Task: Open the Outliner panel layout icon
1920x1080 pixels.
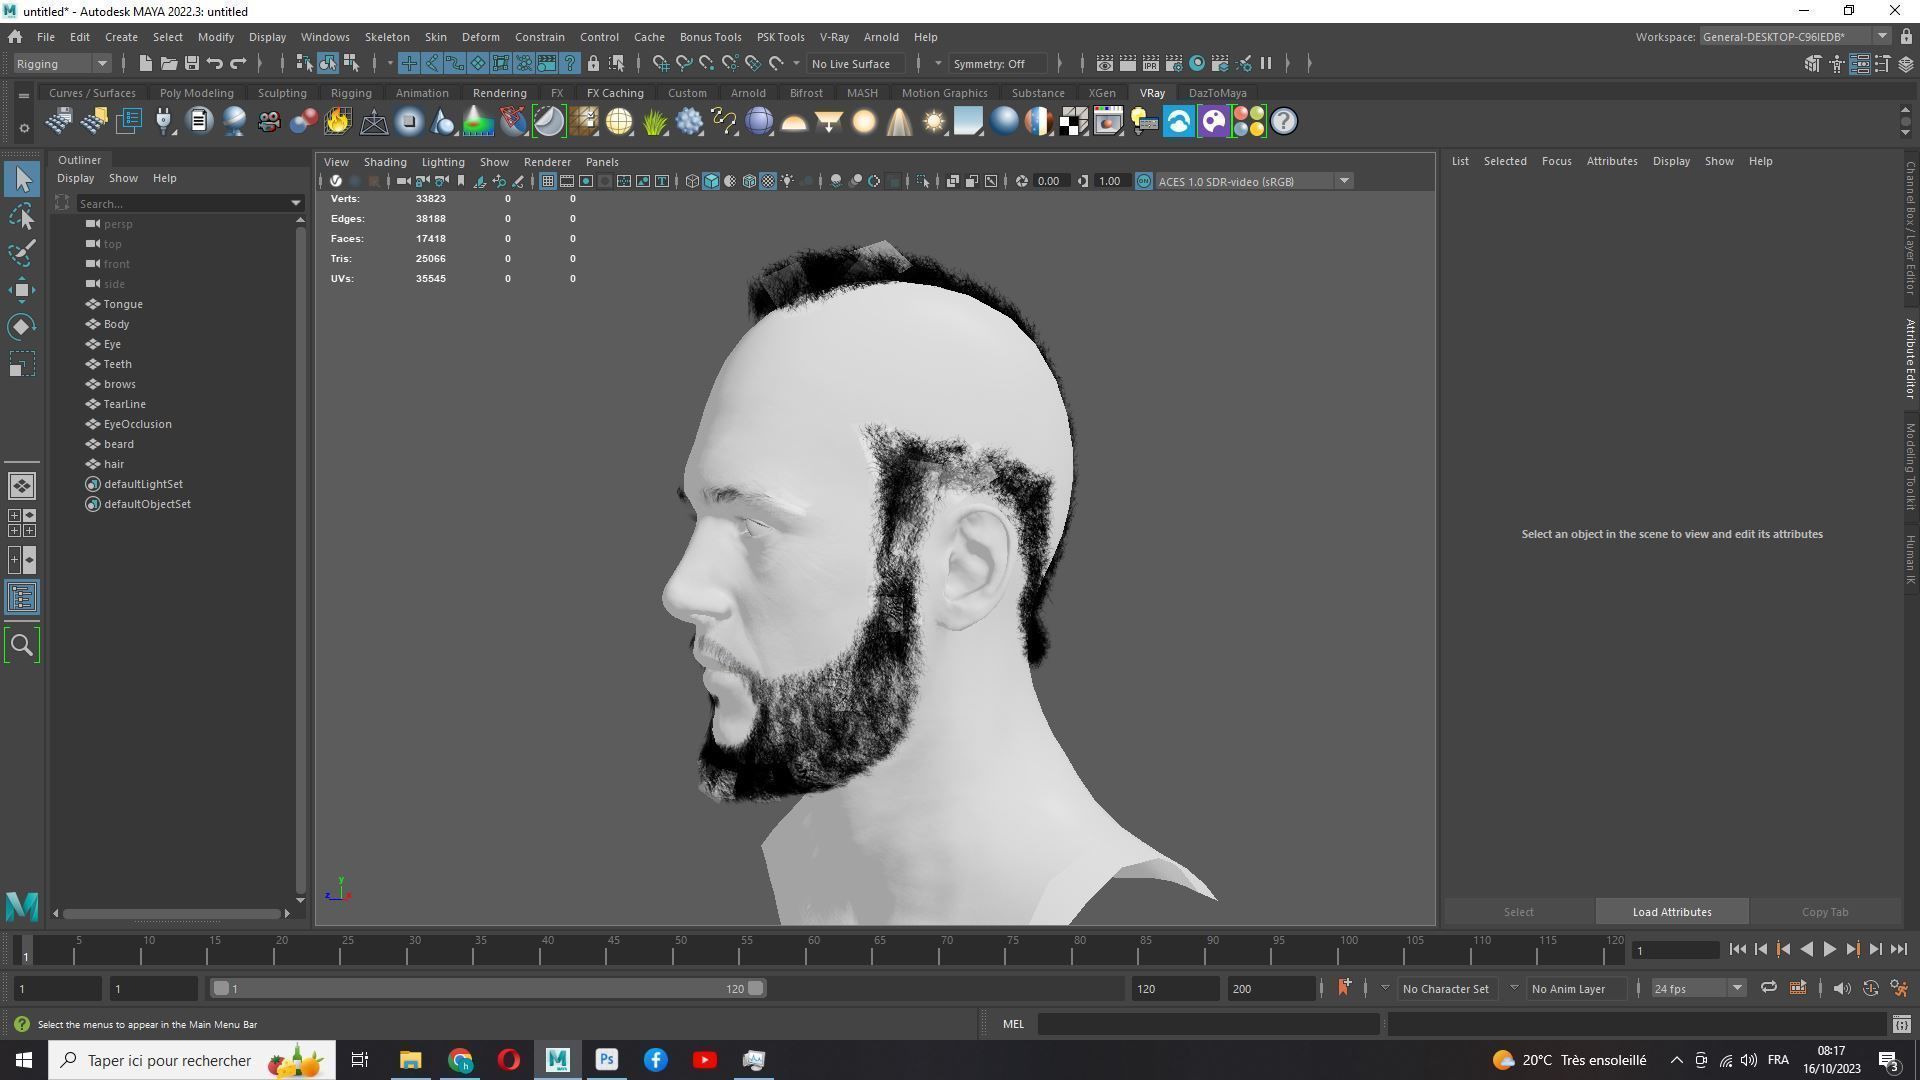Action: (22, 598)
